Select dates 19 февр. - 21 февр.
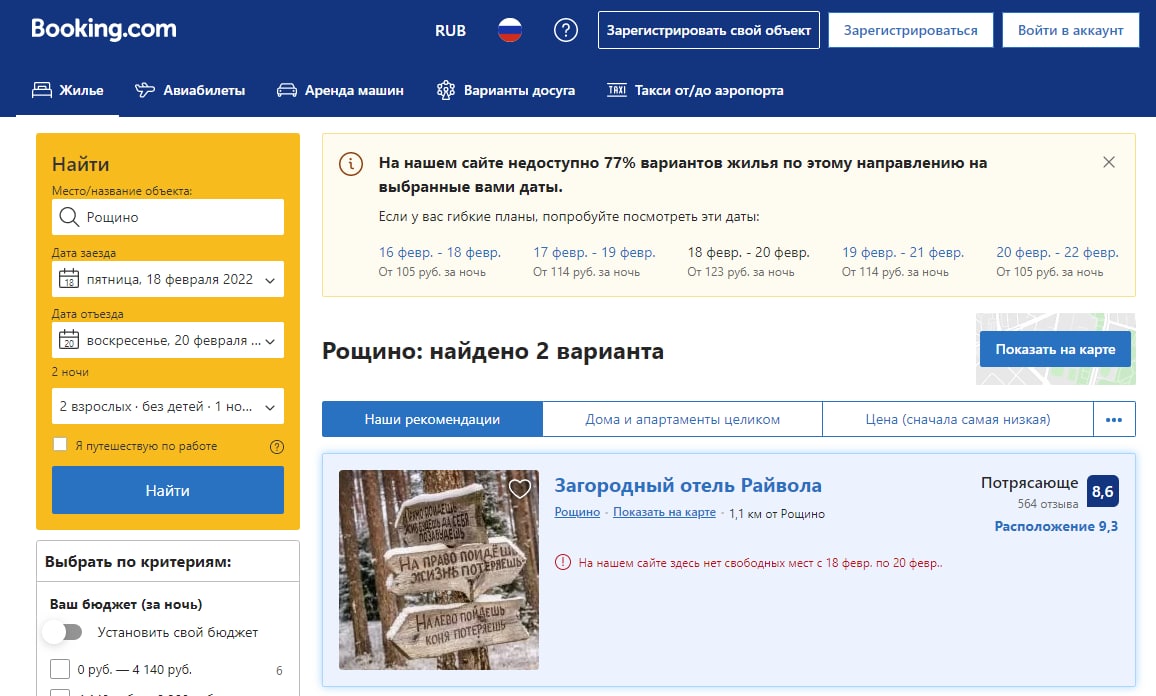Viewport: 1156px width, 696px height. pyautogui.click(x=903, y=252)
